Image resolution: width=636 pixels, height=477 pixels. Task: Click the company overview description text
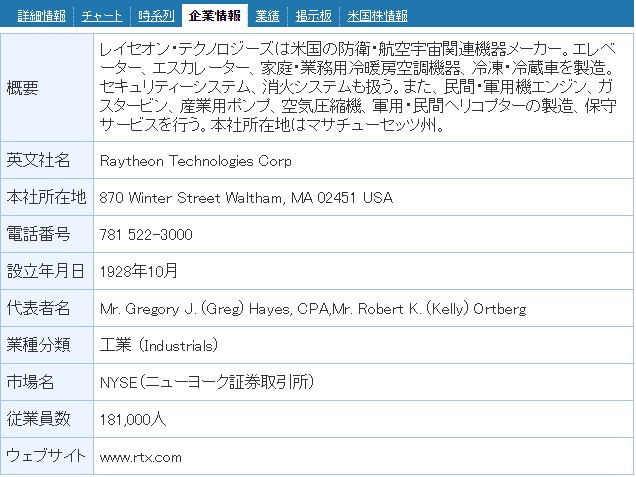[358, 87]
